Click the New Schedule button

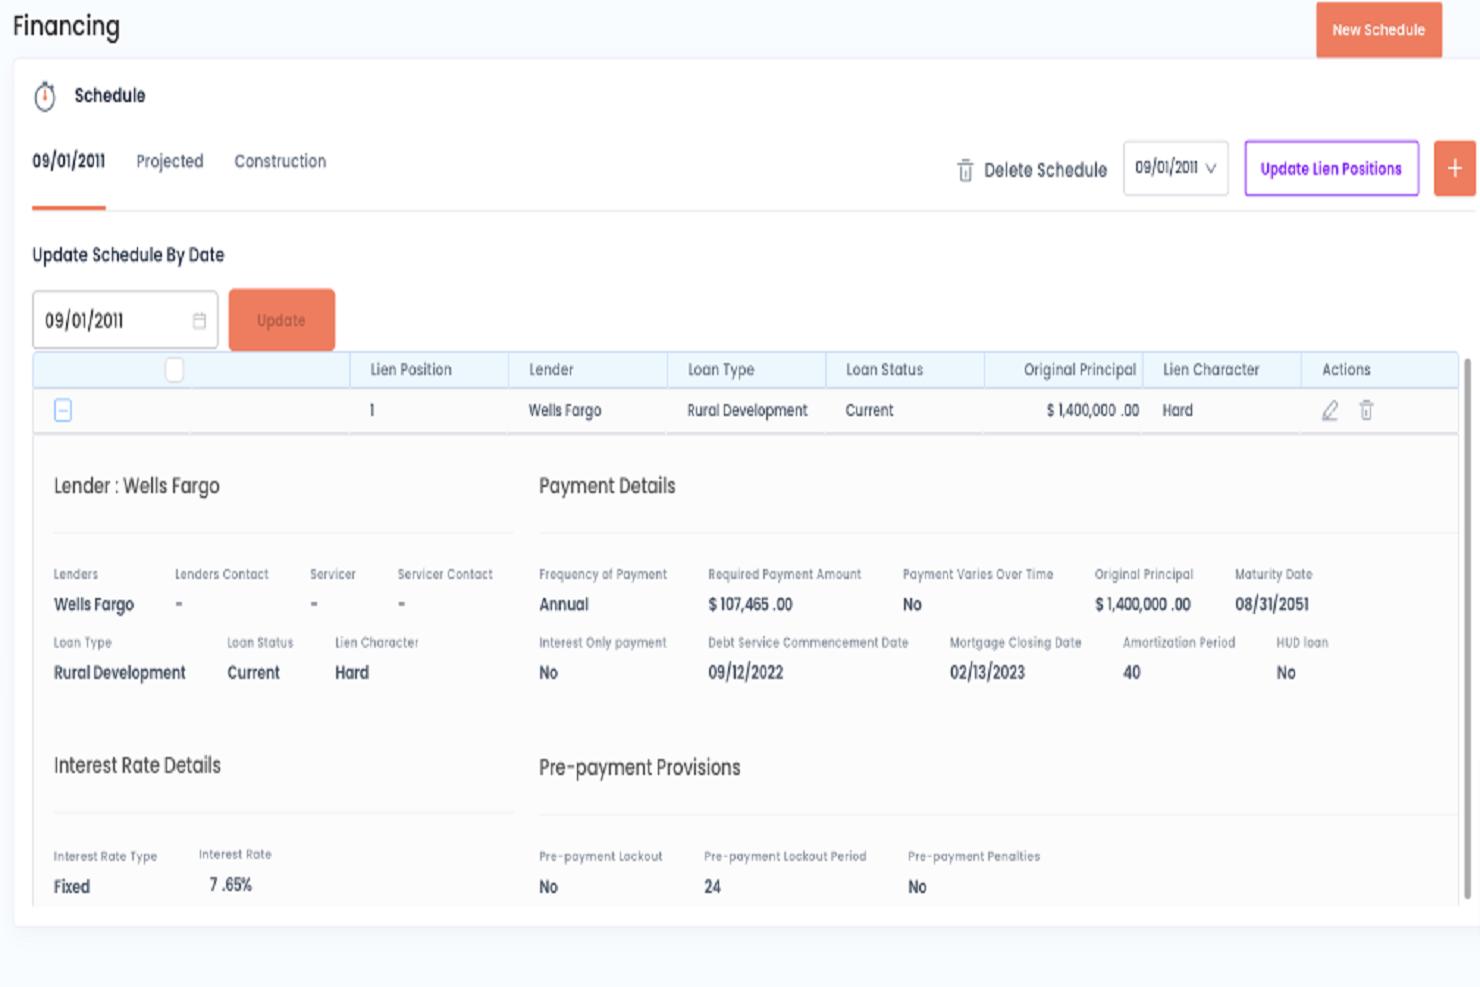1378,30
